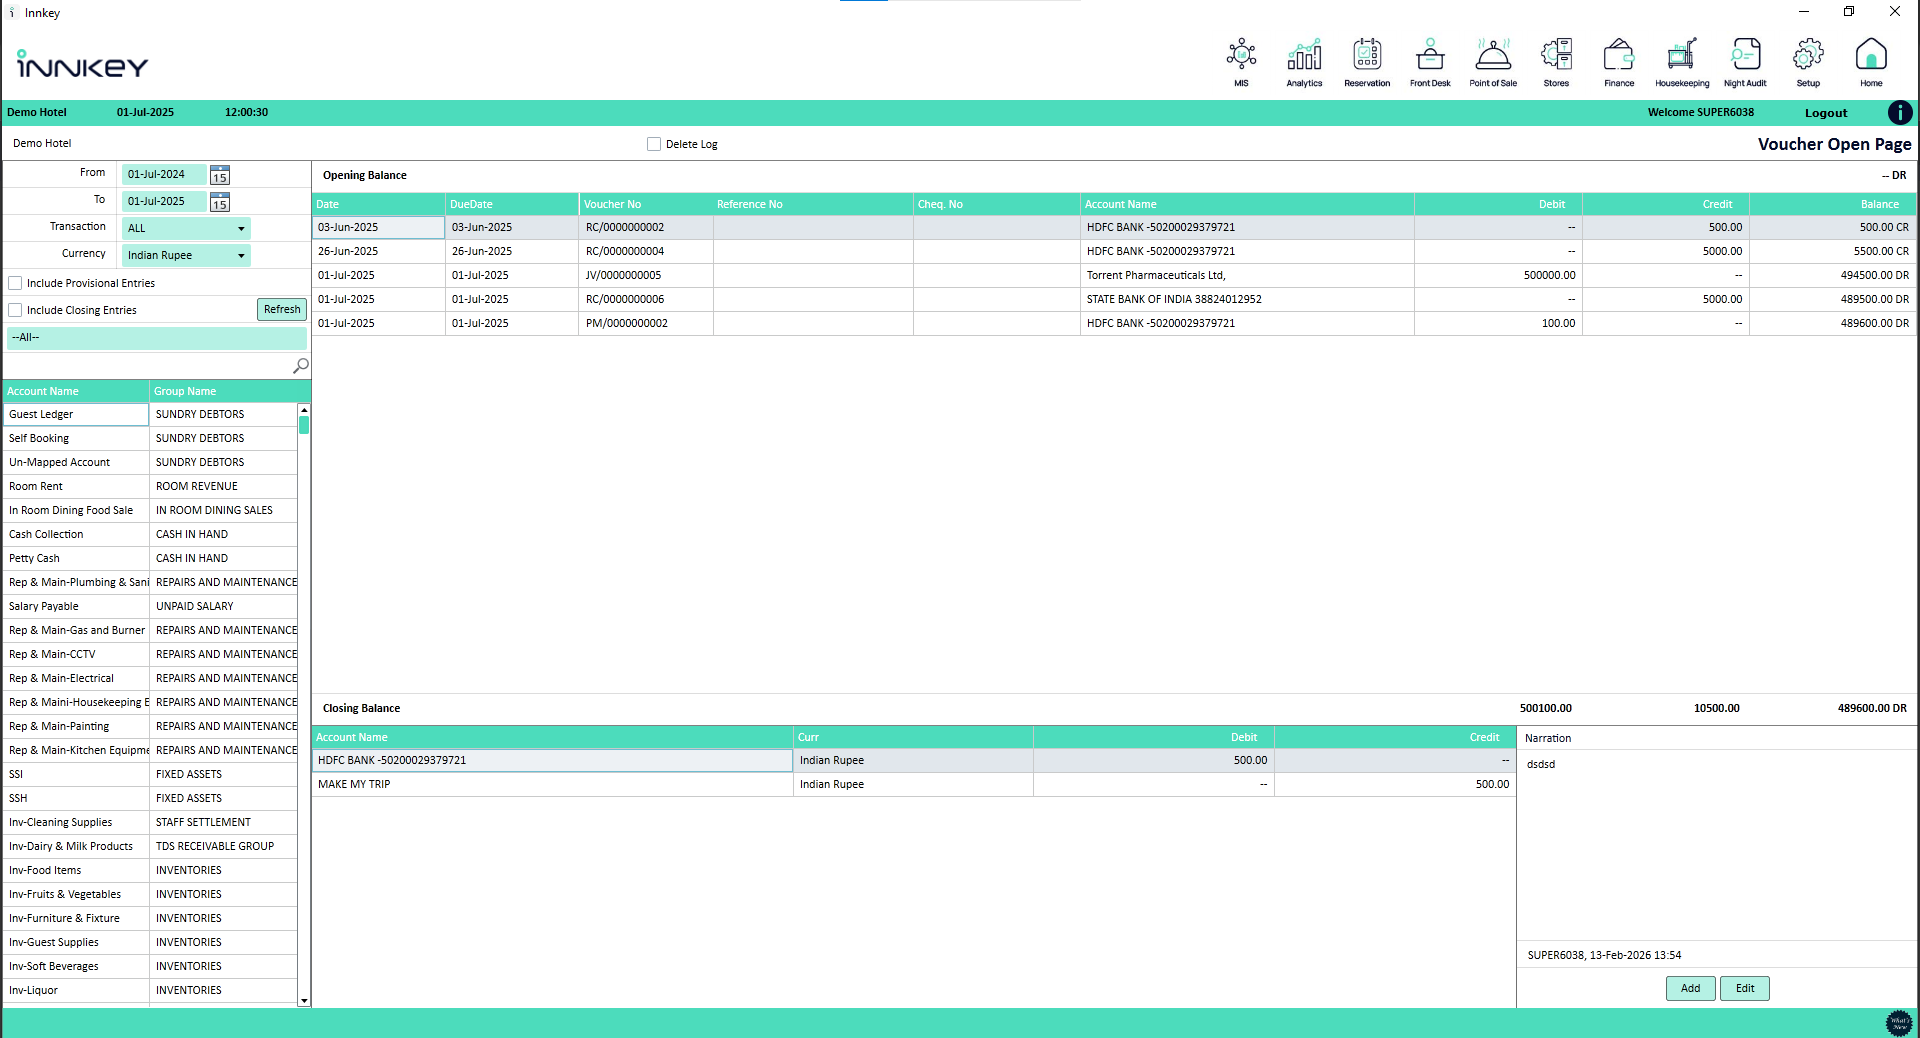This screenshot has height=1038, width=1920.
Task: Open the MIS module
Action: pyautogui.click(x=1241, y=62)
